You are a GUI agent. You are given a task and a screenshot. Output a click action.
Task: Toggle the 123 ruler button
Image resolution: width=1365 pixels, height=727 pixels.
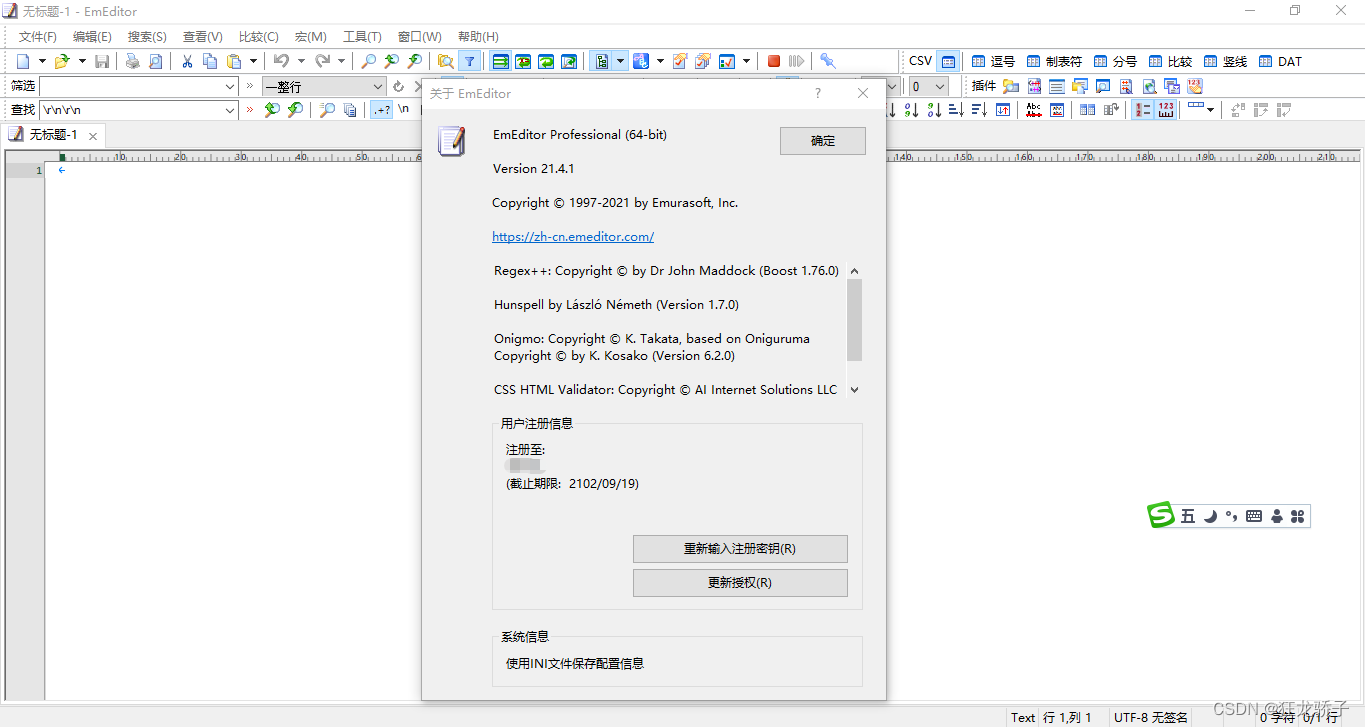(x=1166, y=110)
